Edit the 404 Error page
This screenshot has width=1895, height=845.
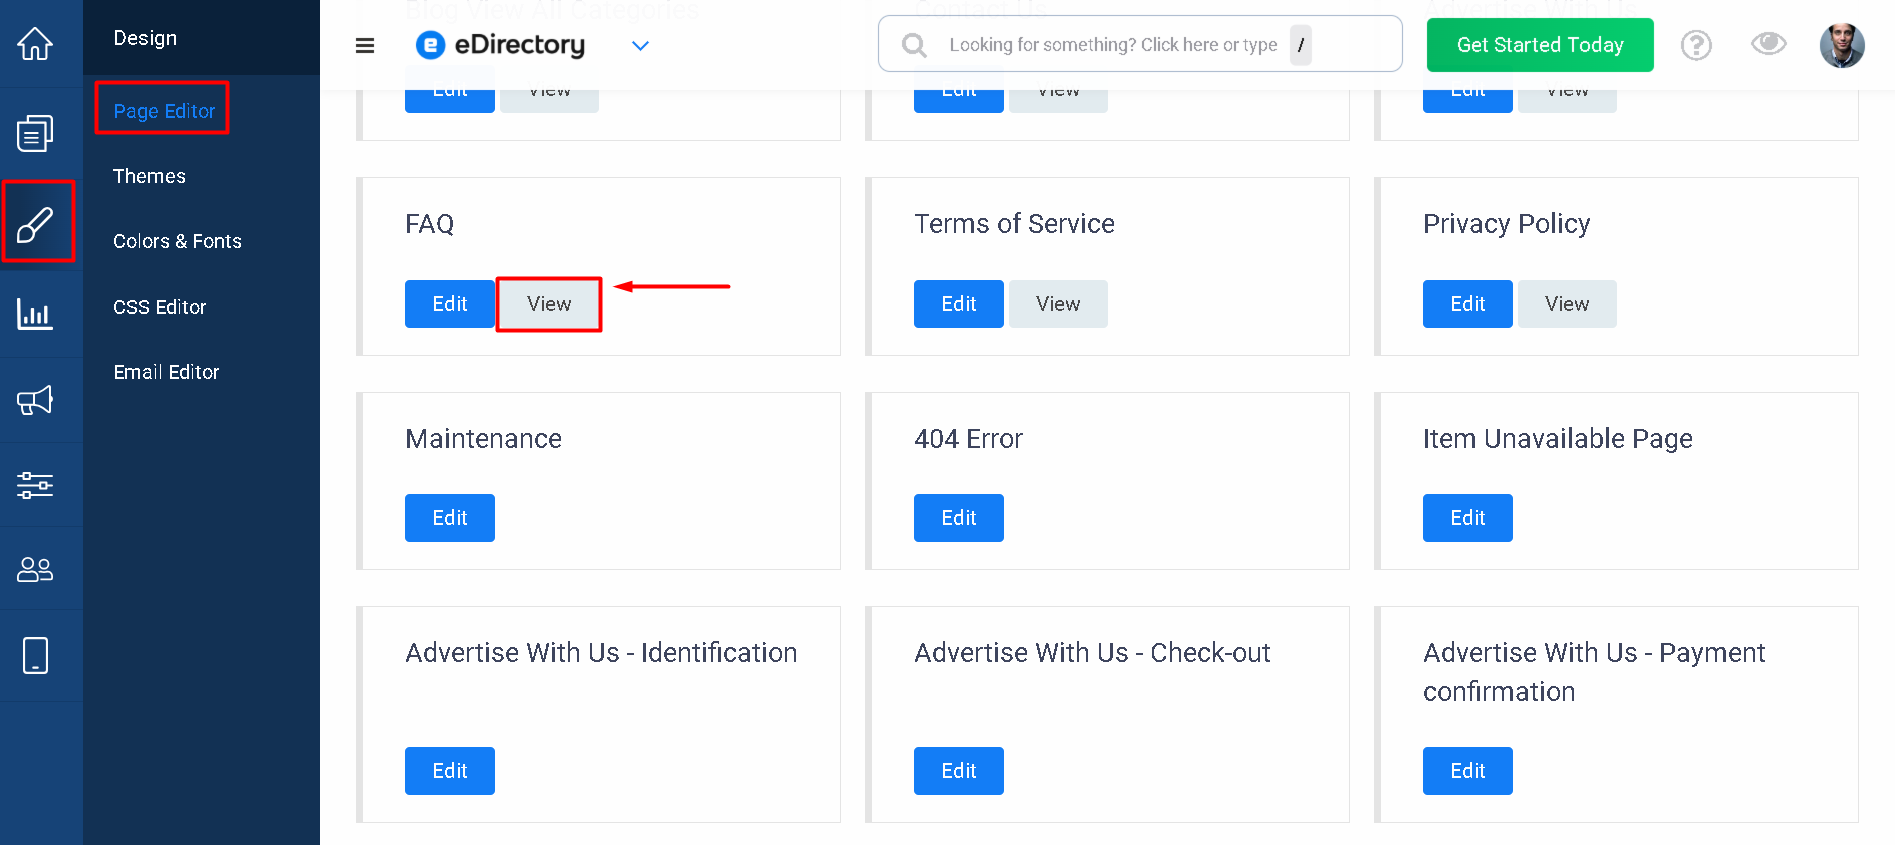point(958,518)
